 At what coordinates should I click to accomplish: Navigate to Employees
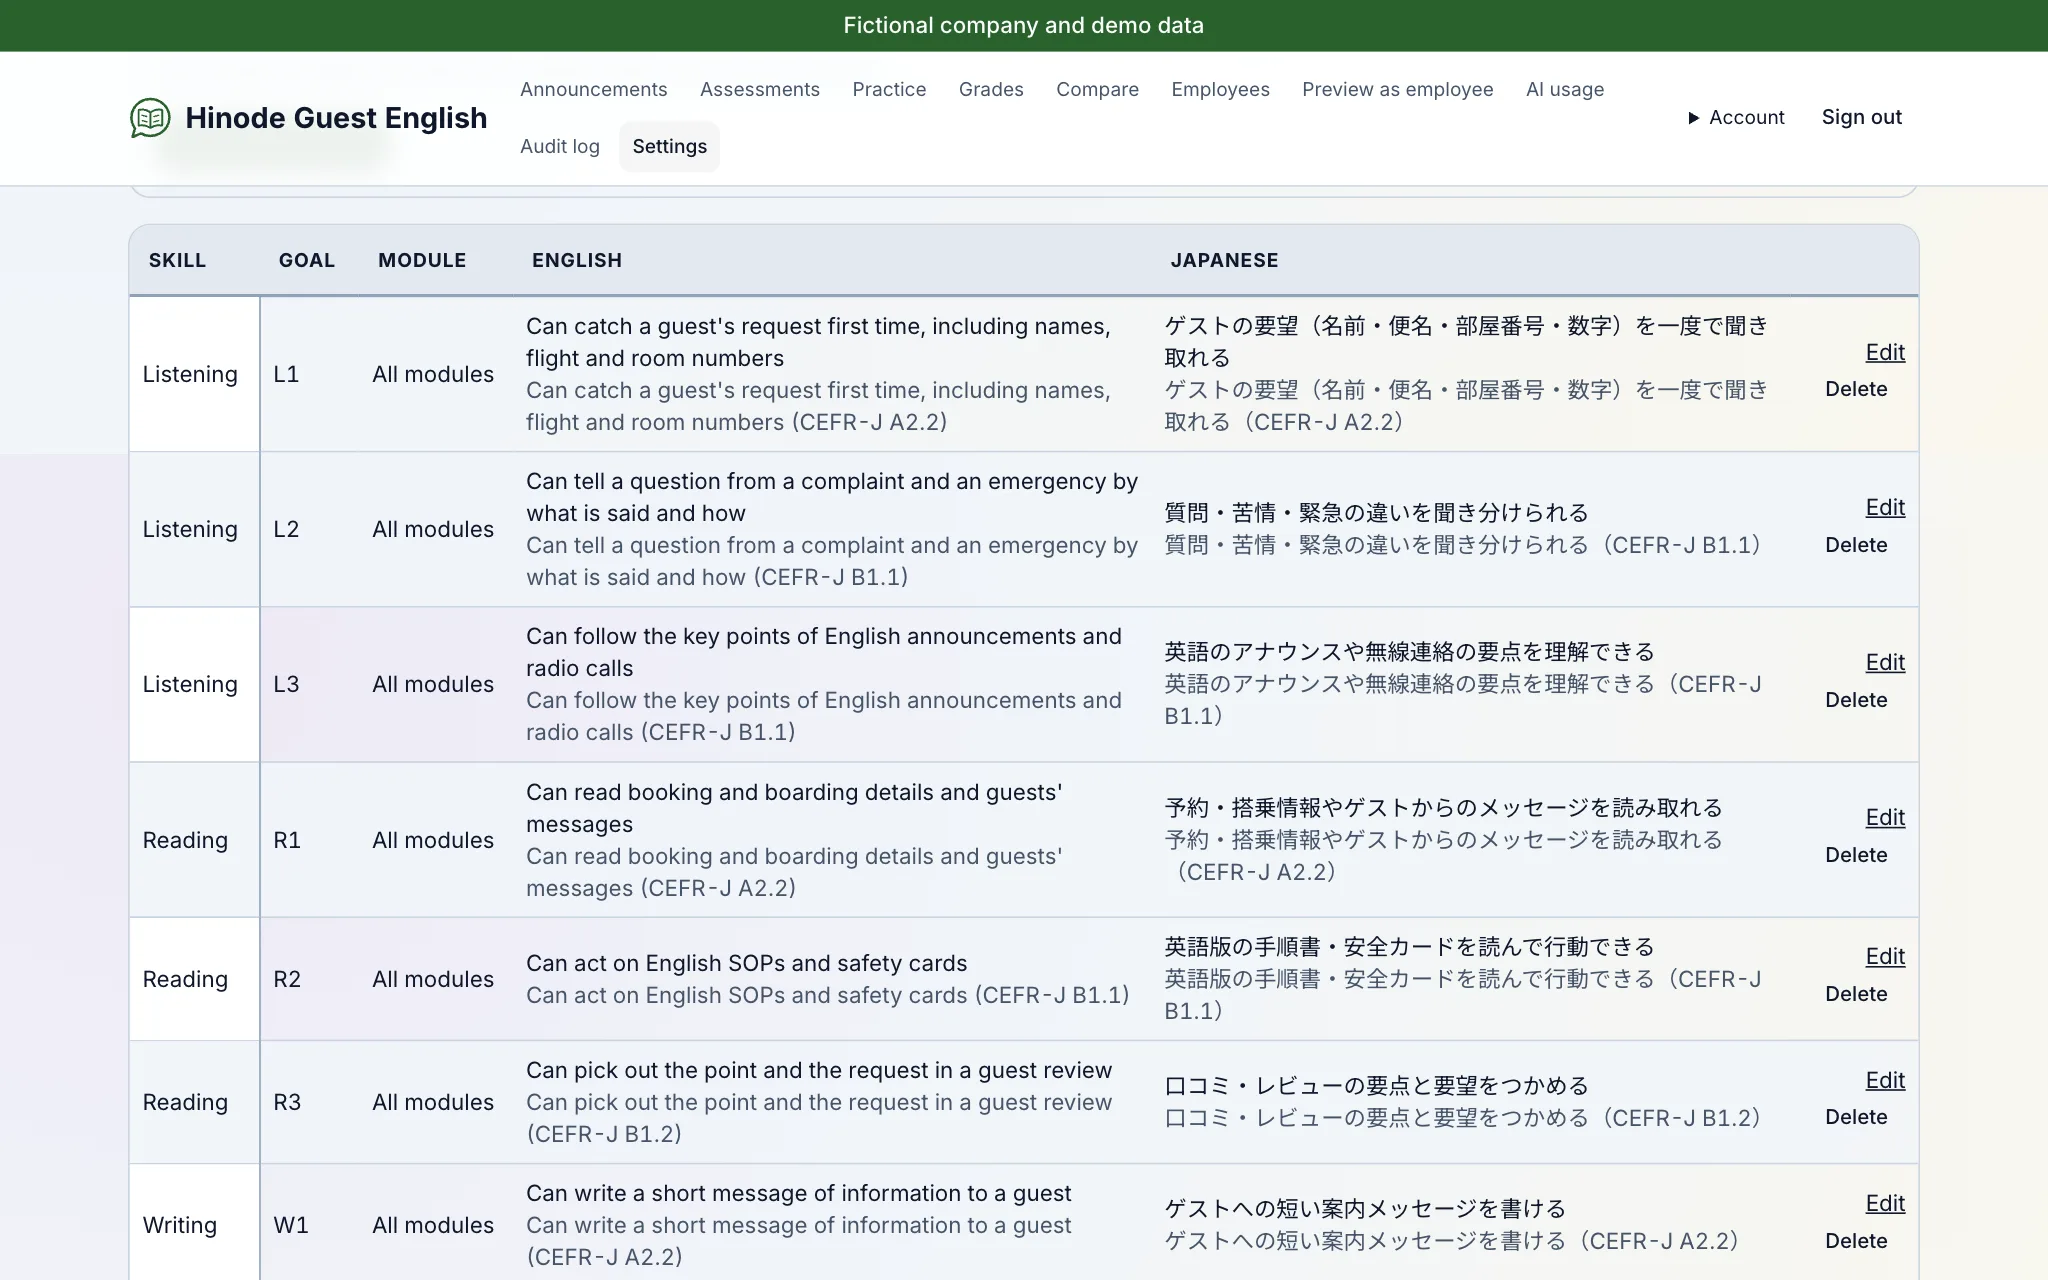(x=1220, y=89)
